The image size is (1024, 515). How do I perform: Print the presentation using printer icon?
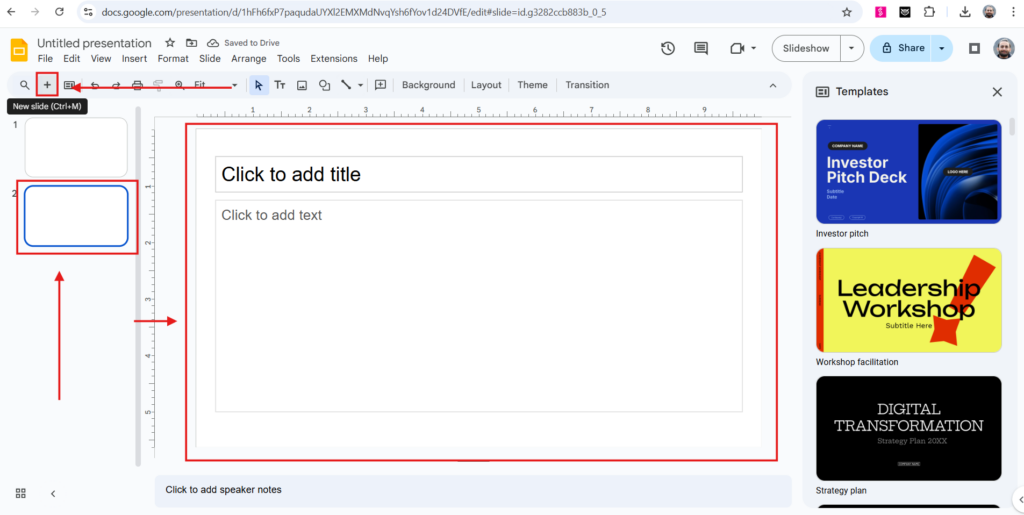click(137, 85)
